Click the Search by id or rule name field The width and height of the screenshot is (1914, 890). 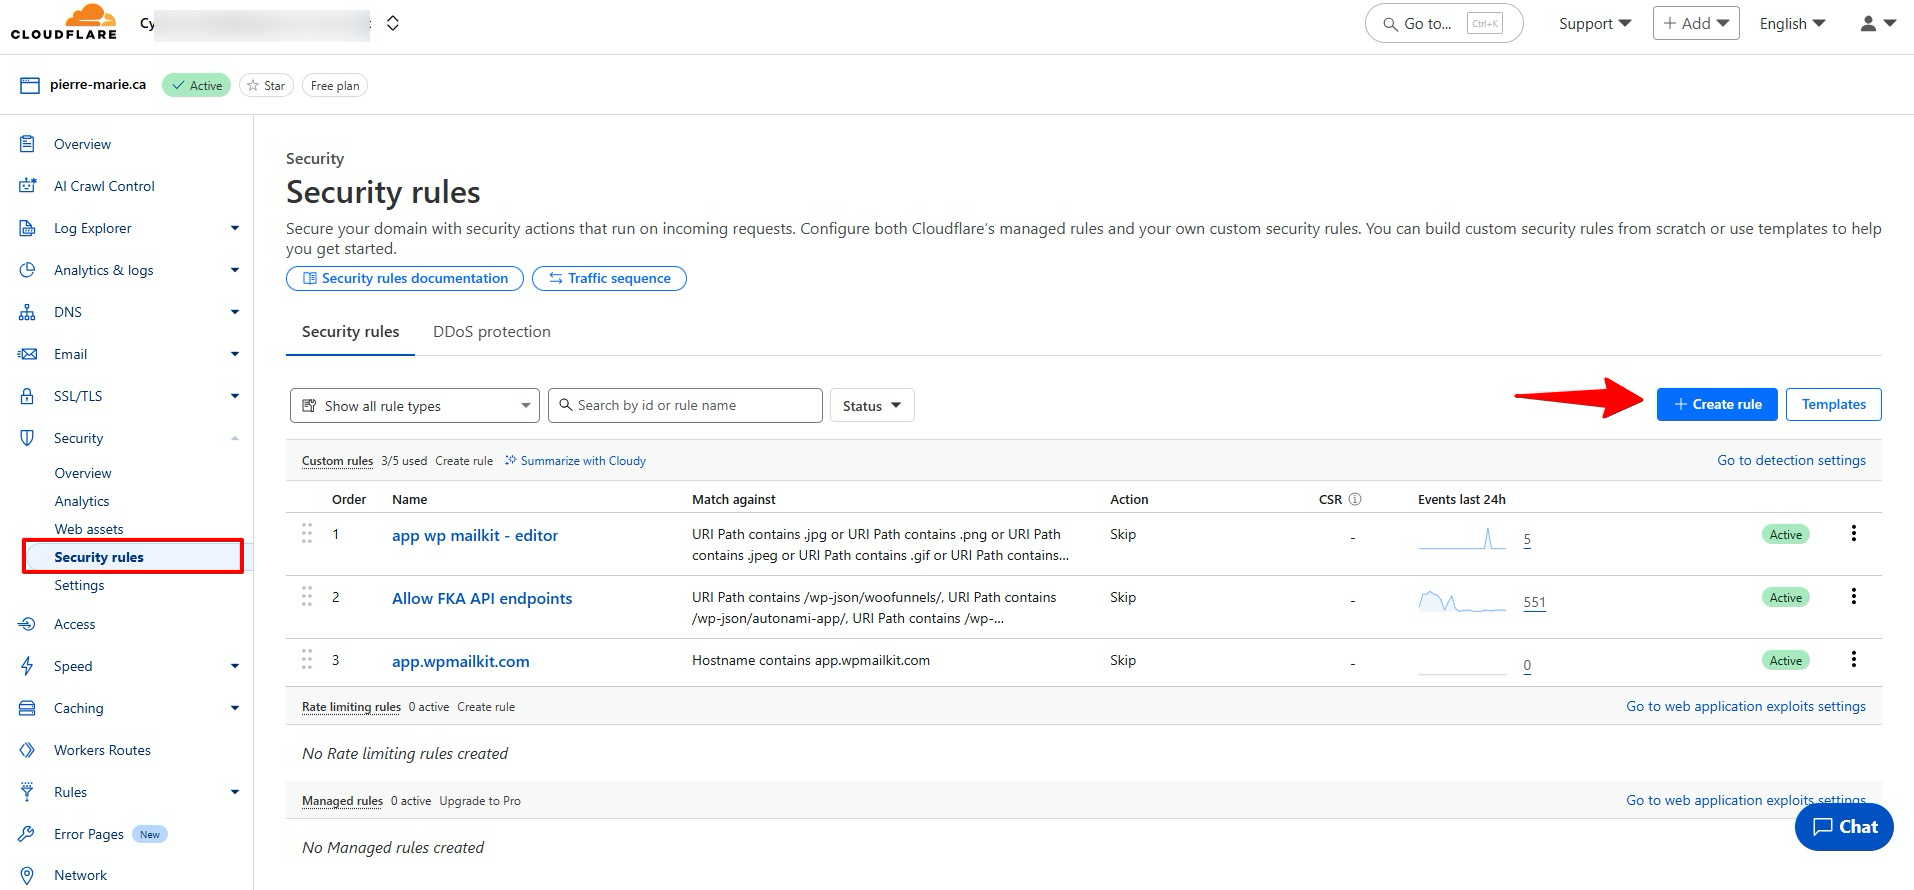click(x=686, y=406)
